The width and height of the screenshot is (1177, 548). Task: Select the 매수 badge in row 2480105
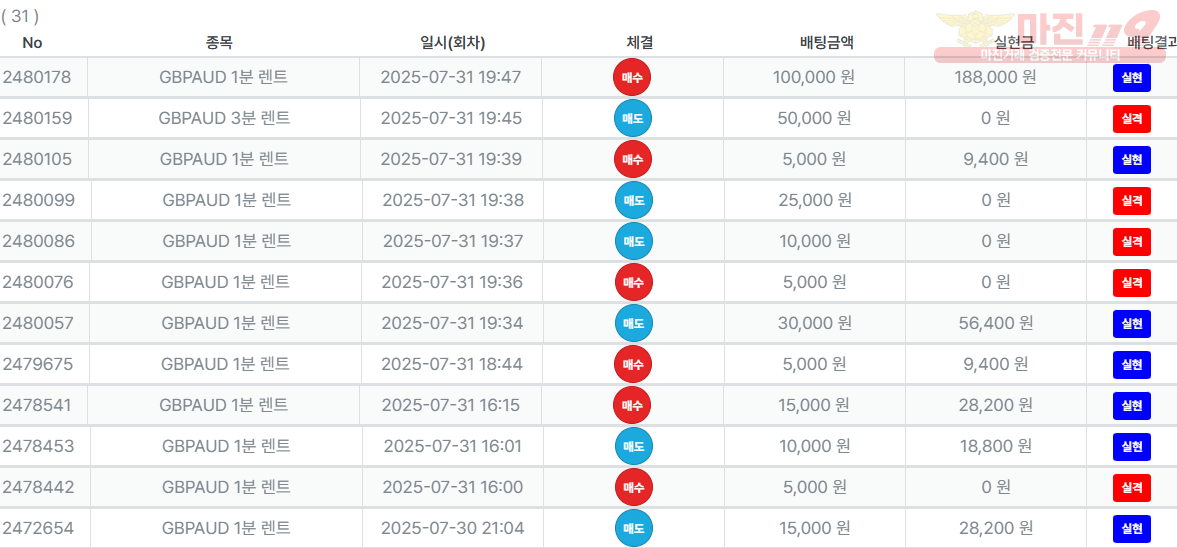point(633,159)
